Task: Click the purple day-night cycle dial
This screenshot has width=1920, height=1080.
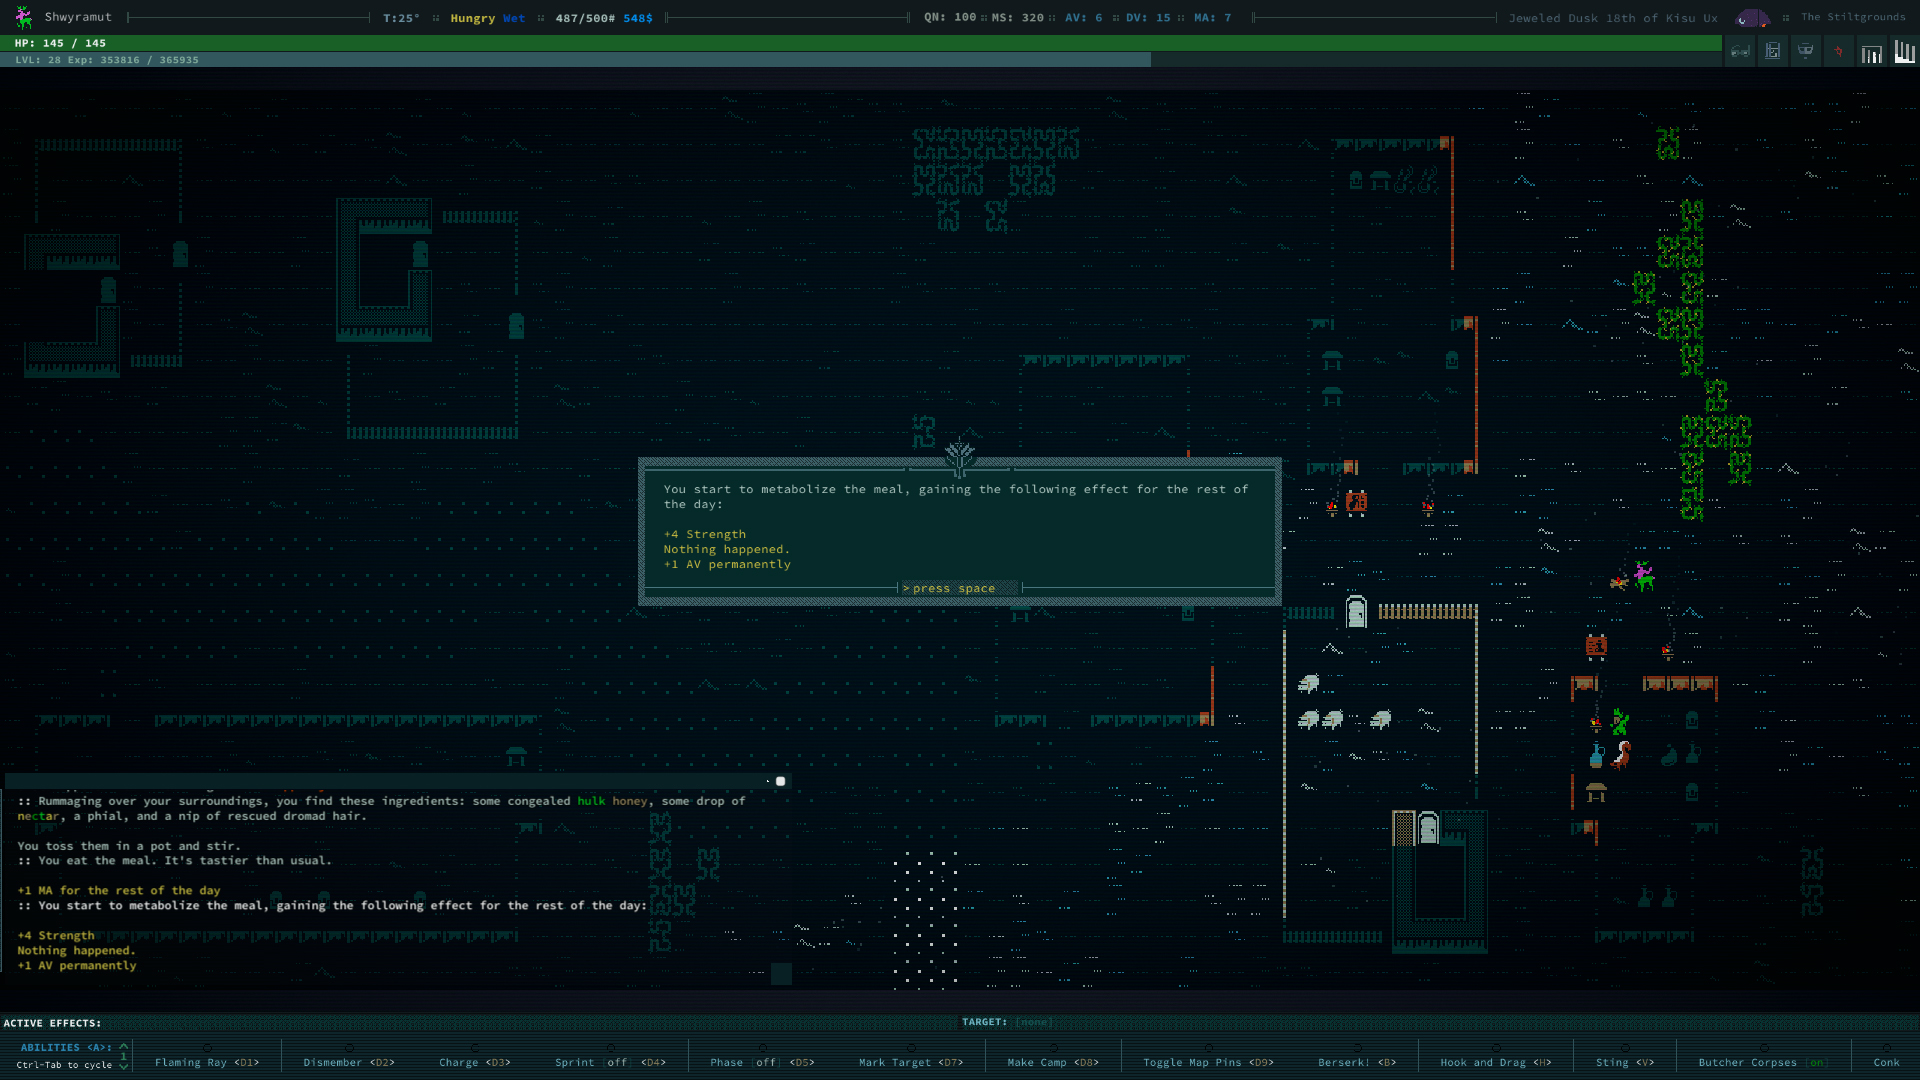Action: click(1752, 18)
